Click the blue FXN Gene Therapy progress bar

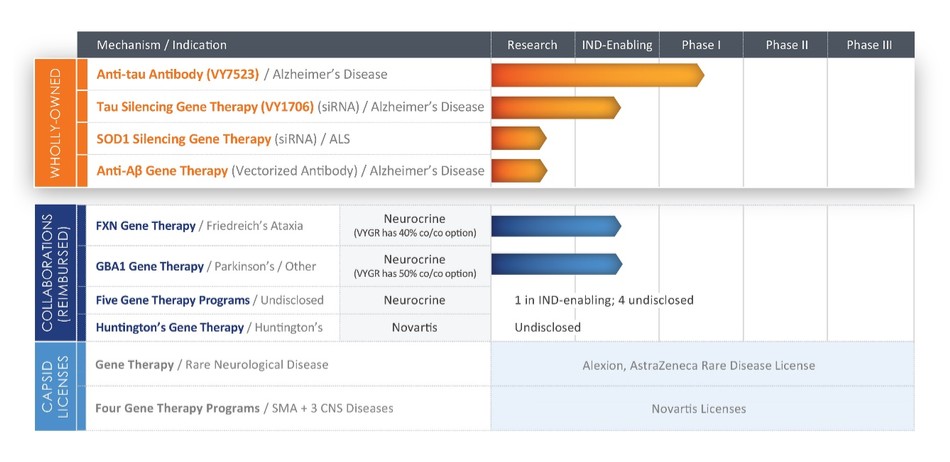(555, 226)
